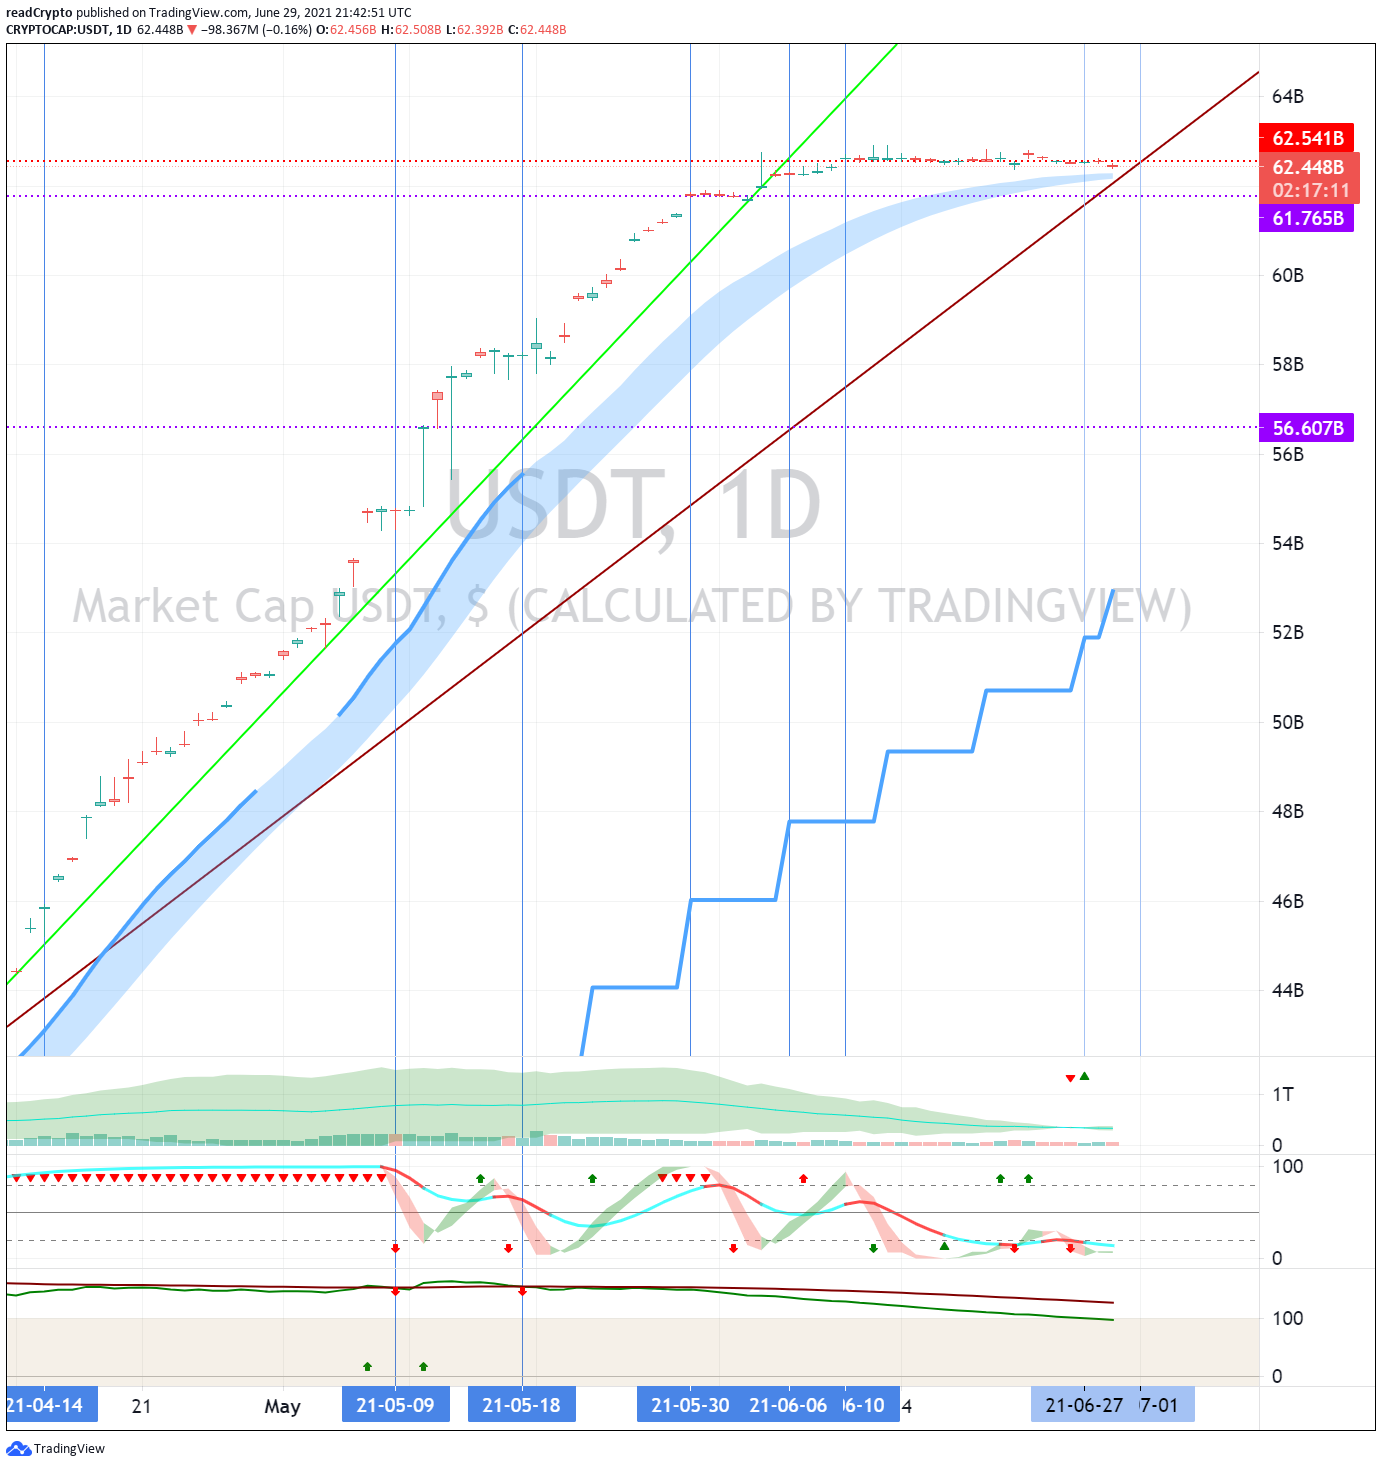Click the readCrypto author name
1382x1467 pixels.
coord(39,13)
